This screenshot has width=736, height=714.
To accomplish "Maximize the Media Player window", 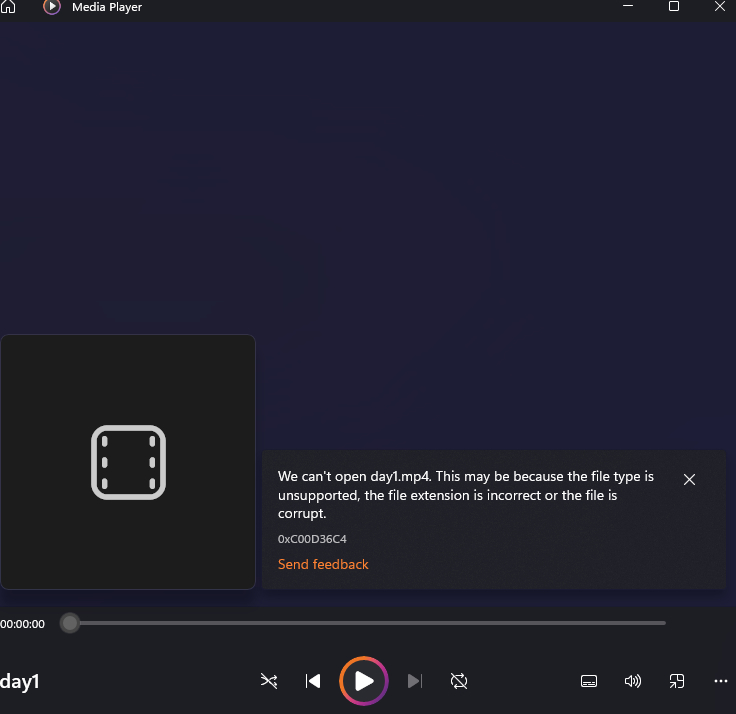I will coord(674,7).
